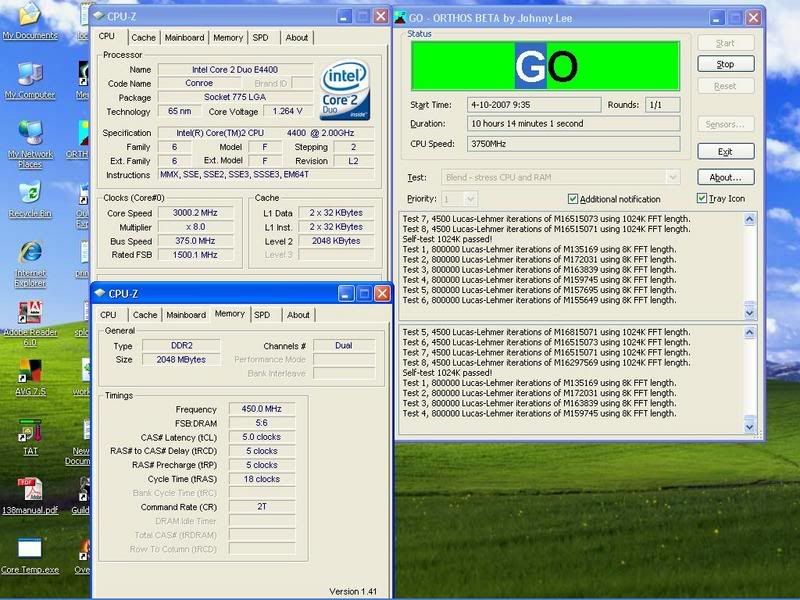Click the CPU Speed field showing 3750MHz
This screenshot has width=800, height=600.
(x=573, y=144)
